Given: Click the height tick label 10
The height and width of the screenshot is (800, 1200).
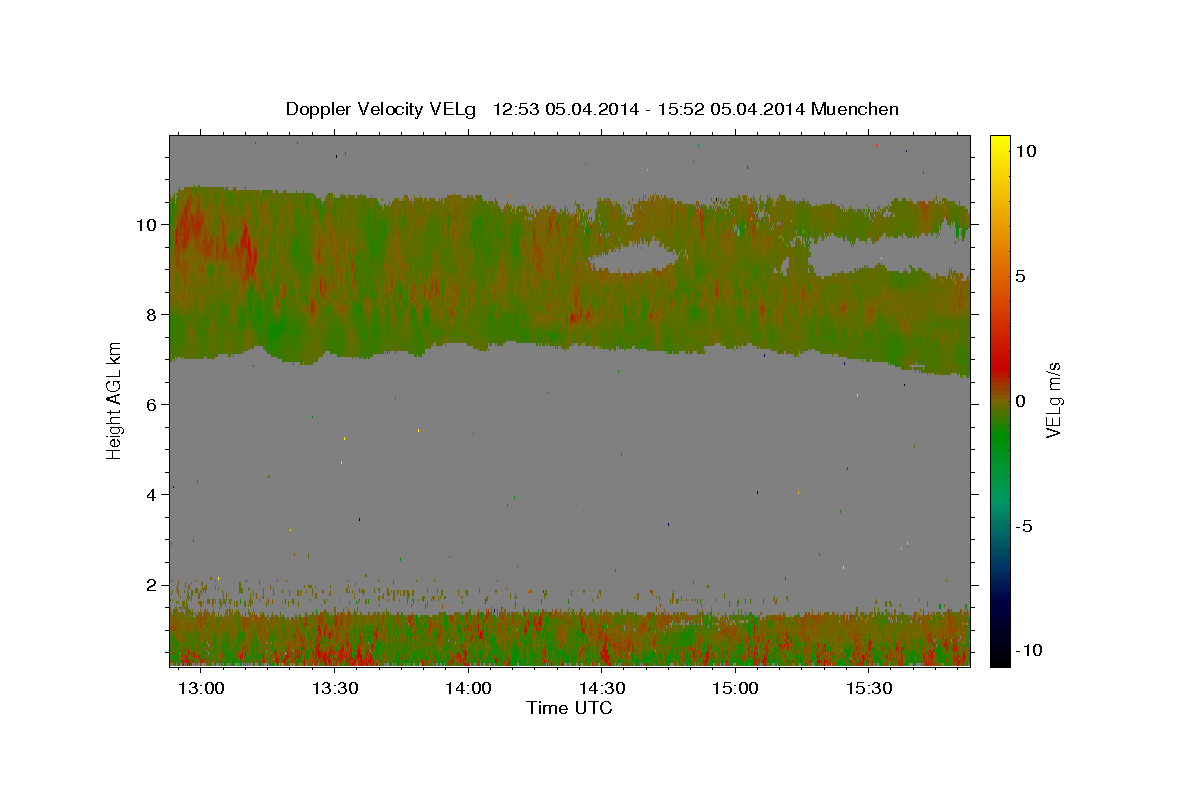Looking at the screenshot, I should (148, 225).
